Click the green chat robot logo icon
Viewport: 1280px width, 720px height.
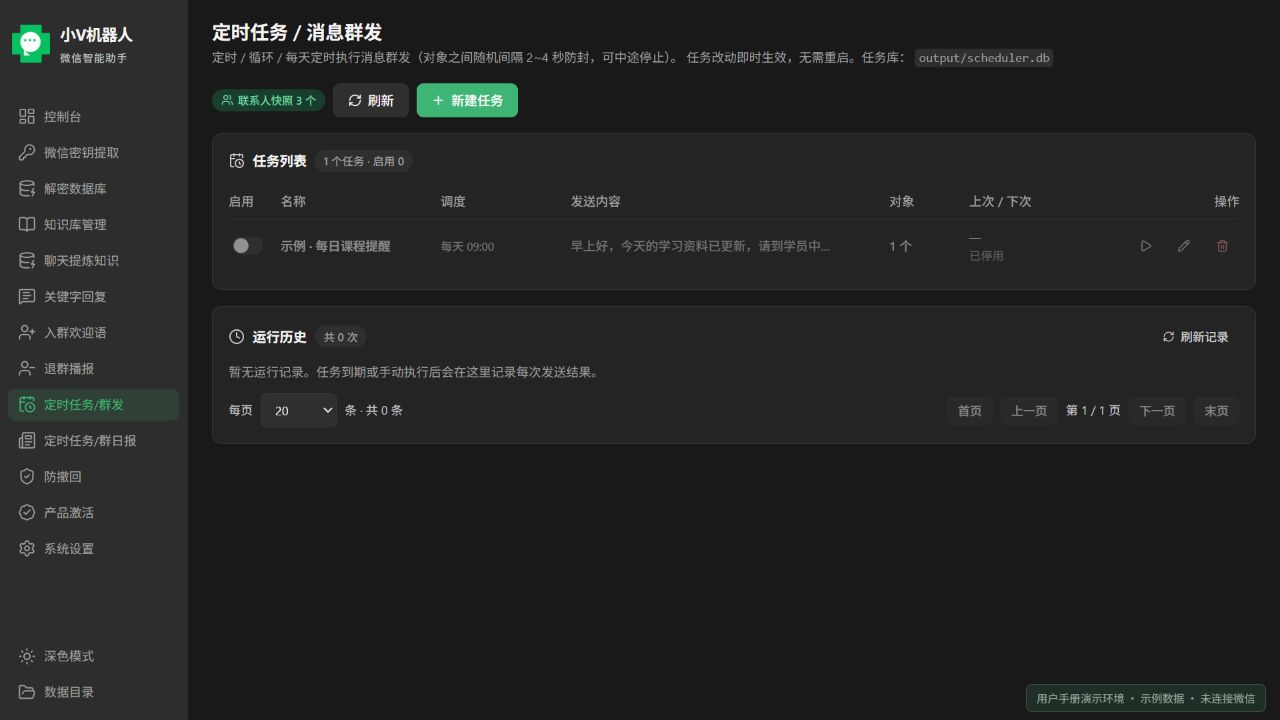click(x=31, y=43)
